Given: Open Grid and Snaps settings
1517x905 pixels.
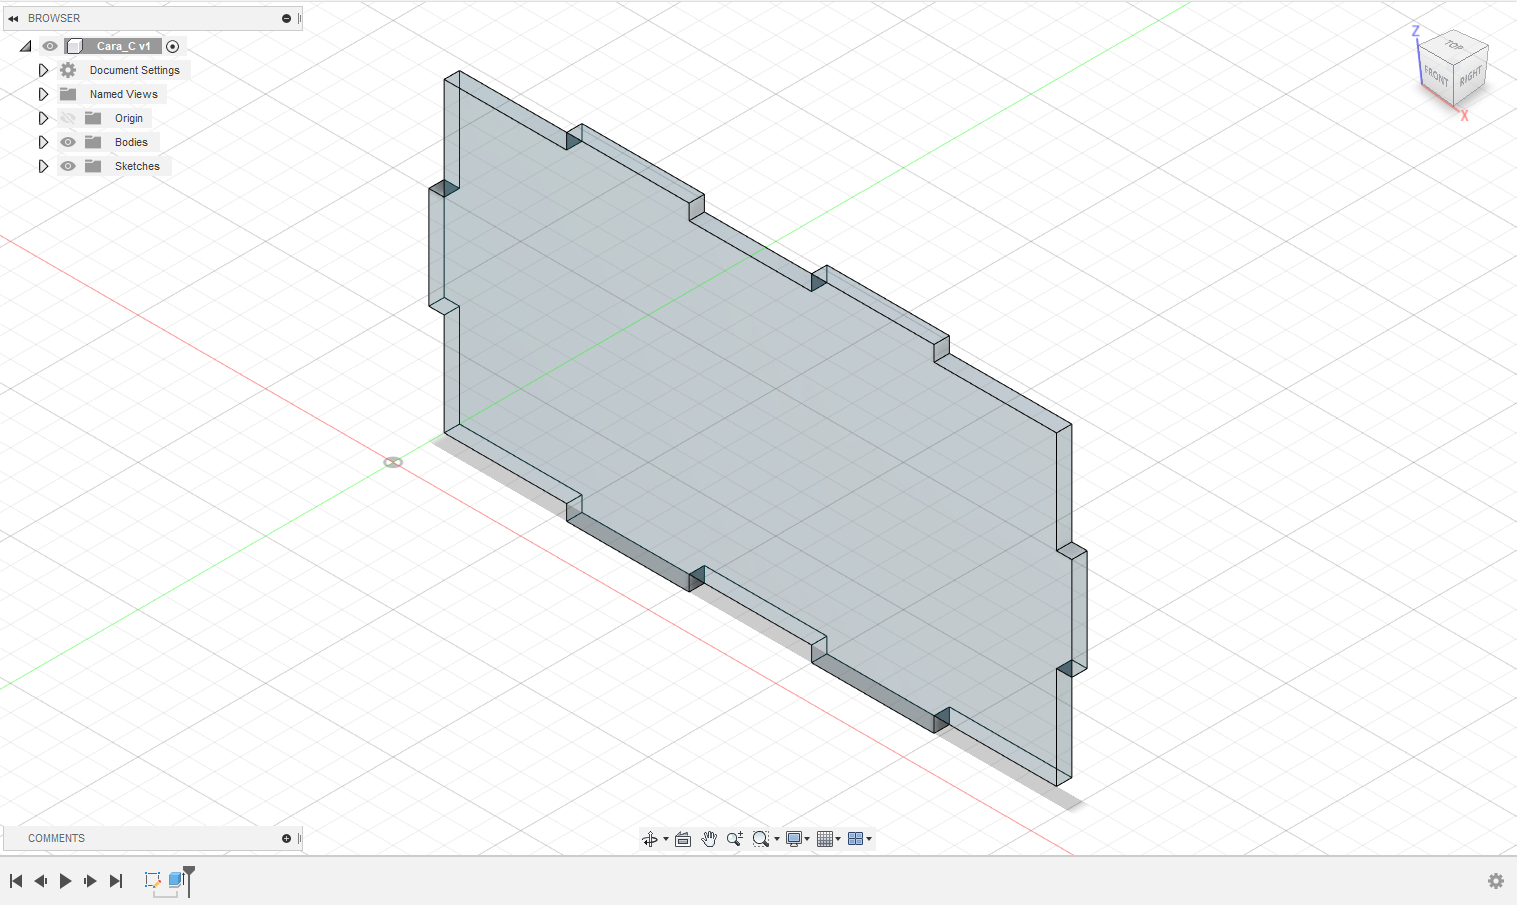Looking at the screenshot, I should (x=825, y=839).
